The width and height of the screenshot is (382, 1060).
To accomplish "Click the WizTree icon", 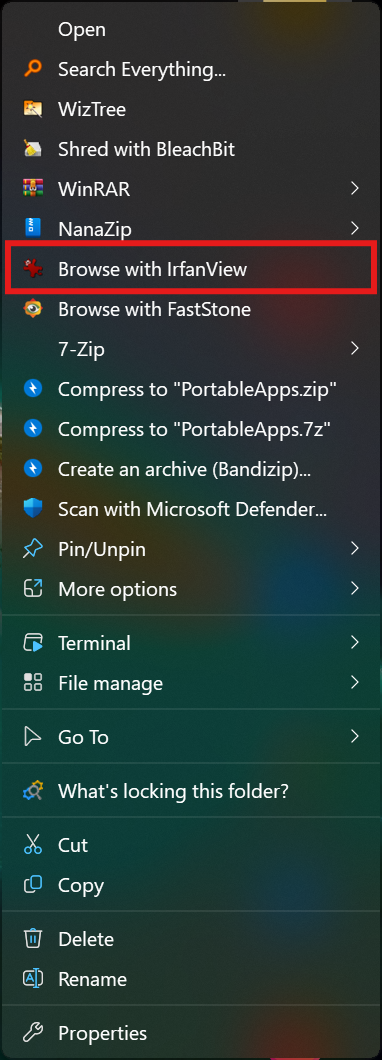I will click(x=32, y=108).
